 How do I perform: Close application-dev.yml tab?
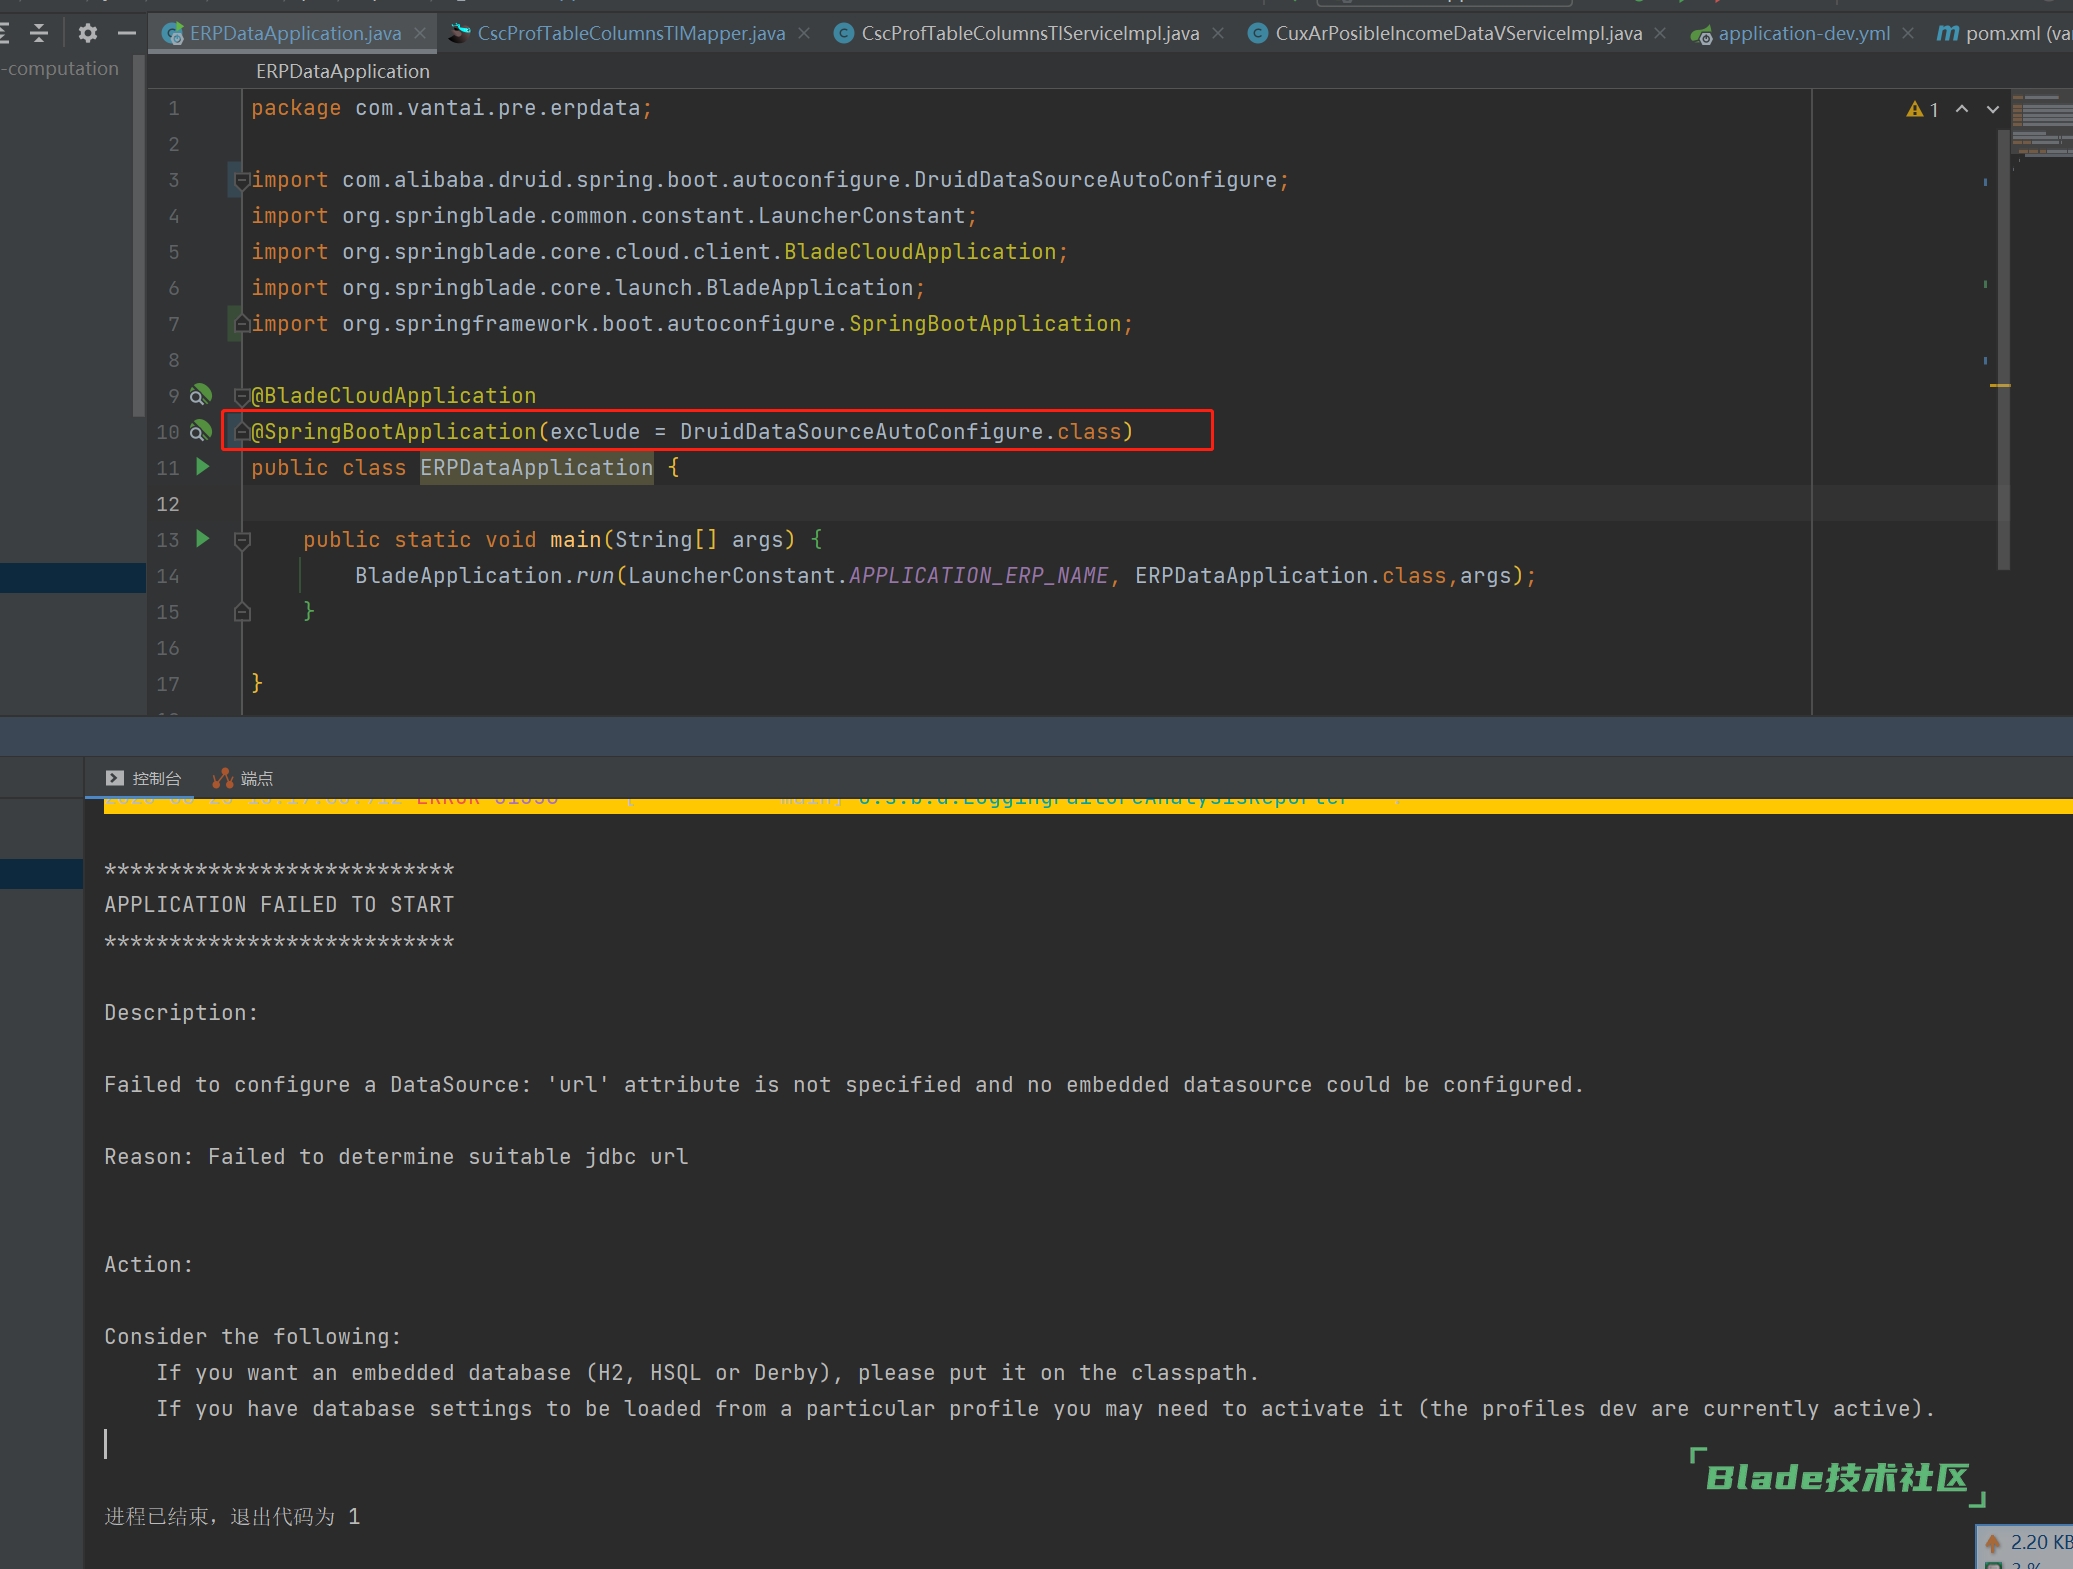(x=1908, y=33)
